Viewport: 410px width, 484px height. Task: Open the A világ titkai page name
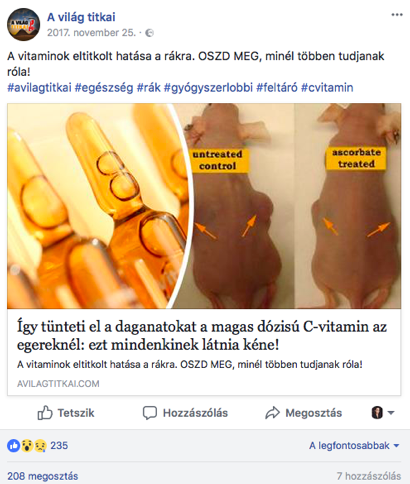click(x=81, y=17)
